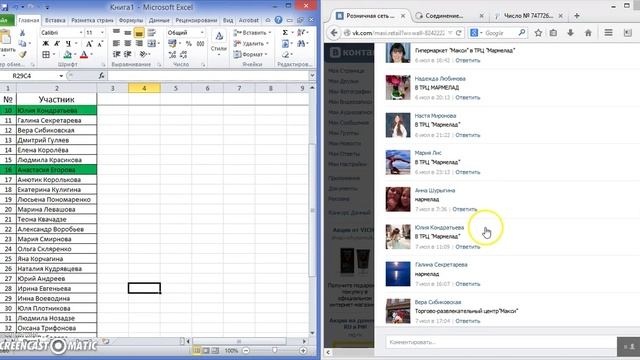The width and height of the screenshot is (640, 360).
Task: Click the Format Painter brush icon
Action: (x=22, y=54)
